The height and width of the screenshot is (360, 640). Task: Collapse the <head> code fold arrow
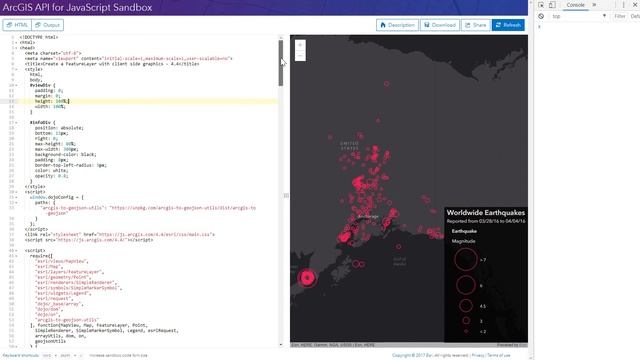pos(16,48)
